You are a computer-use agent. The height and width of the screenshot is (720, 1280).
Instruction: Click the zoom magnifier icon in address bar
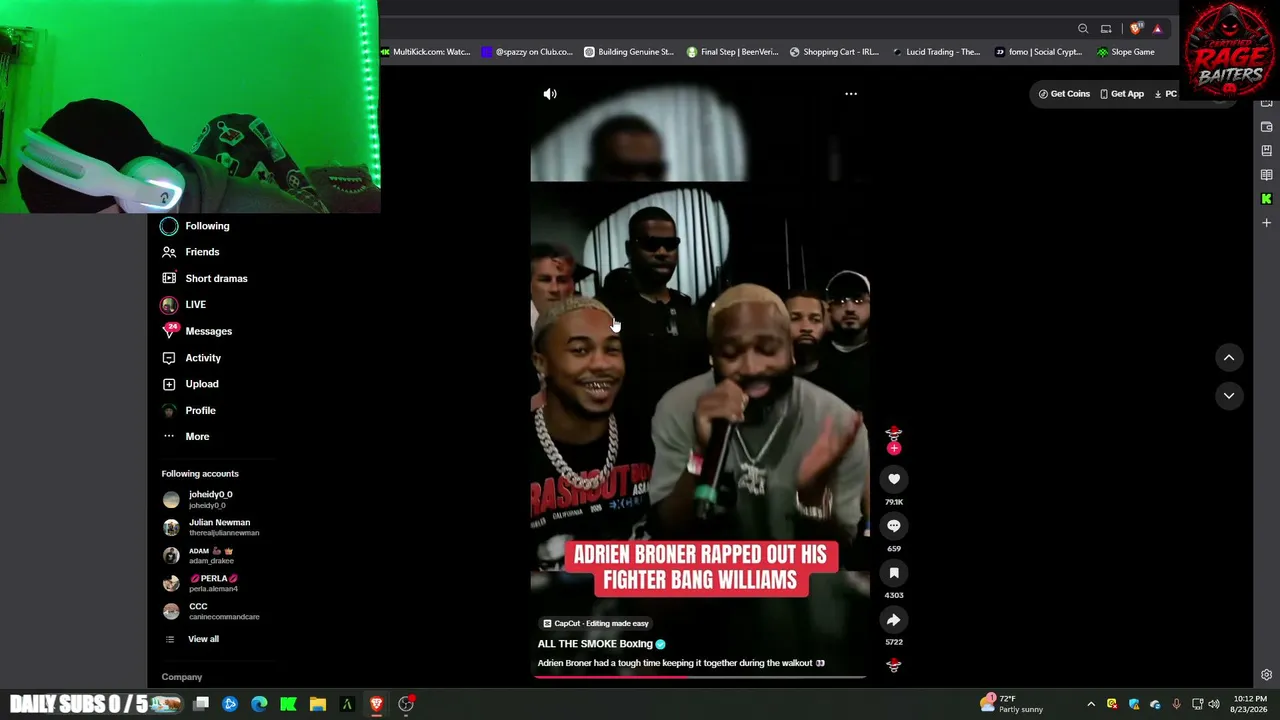[1083, 29]
